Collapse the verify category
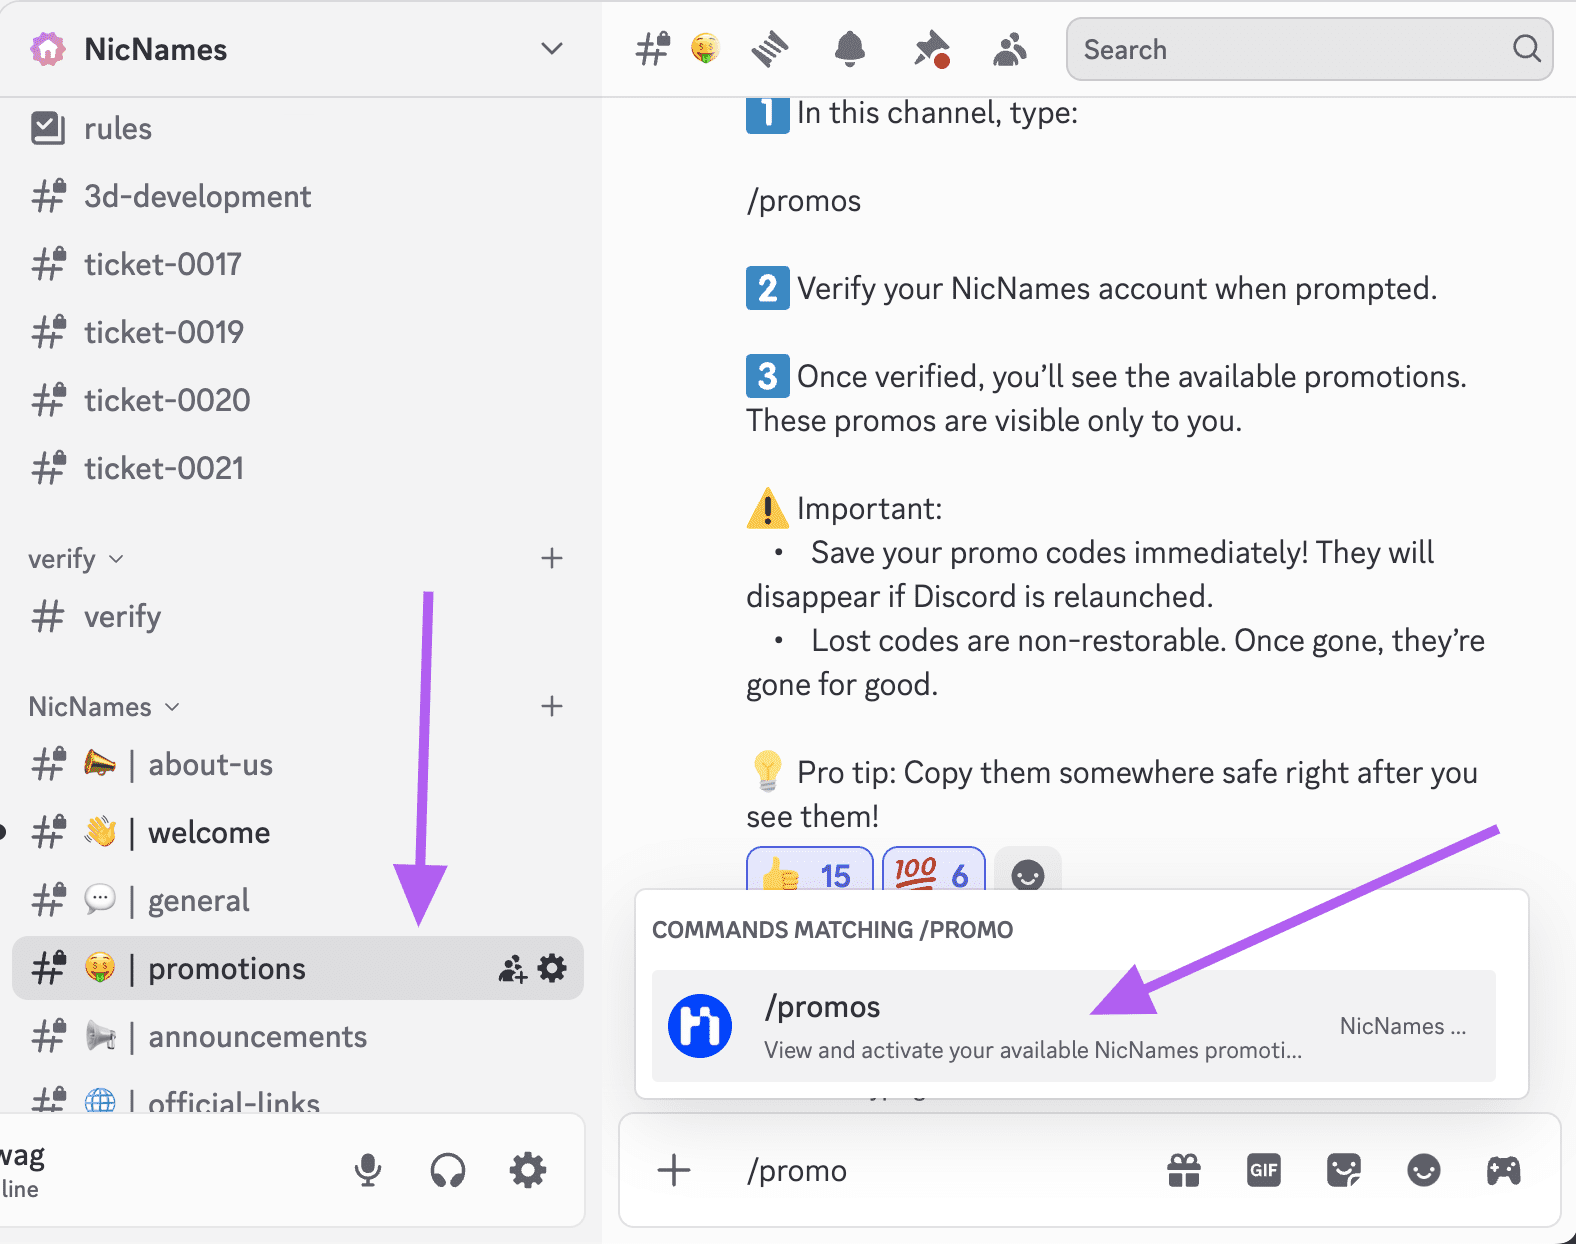Image resolution: width=1576 pixels, height=1244 pixels. [x=75, y=559]
